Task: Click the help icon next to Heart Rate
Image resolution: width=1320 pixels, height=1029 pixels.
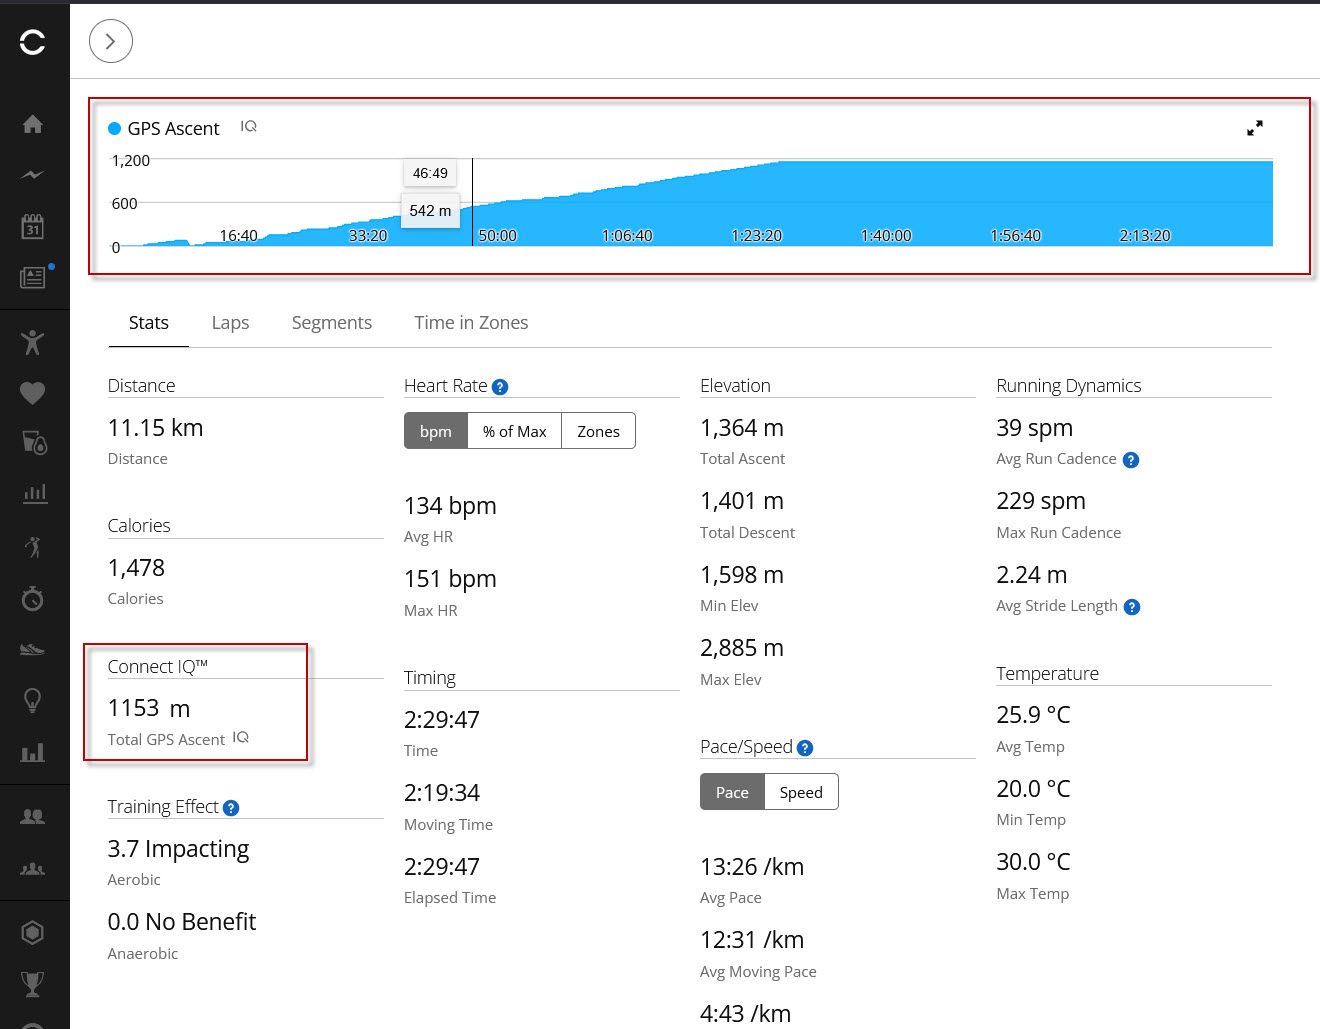Action: coord(500,387)
